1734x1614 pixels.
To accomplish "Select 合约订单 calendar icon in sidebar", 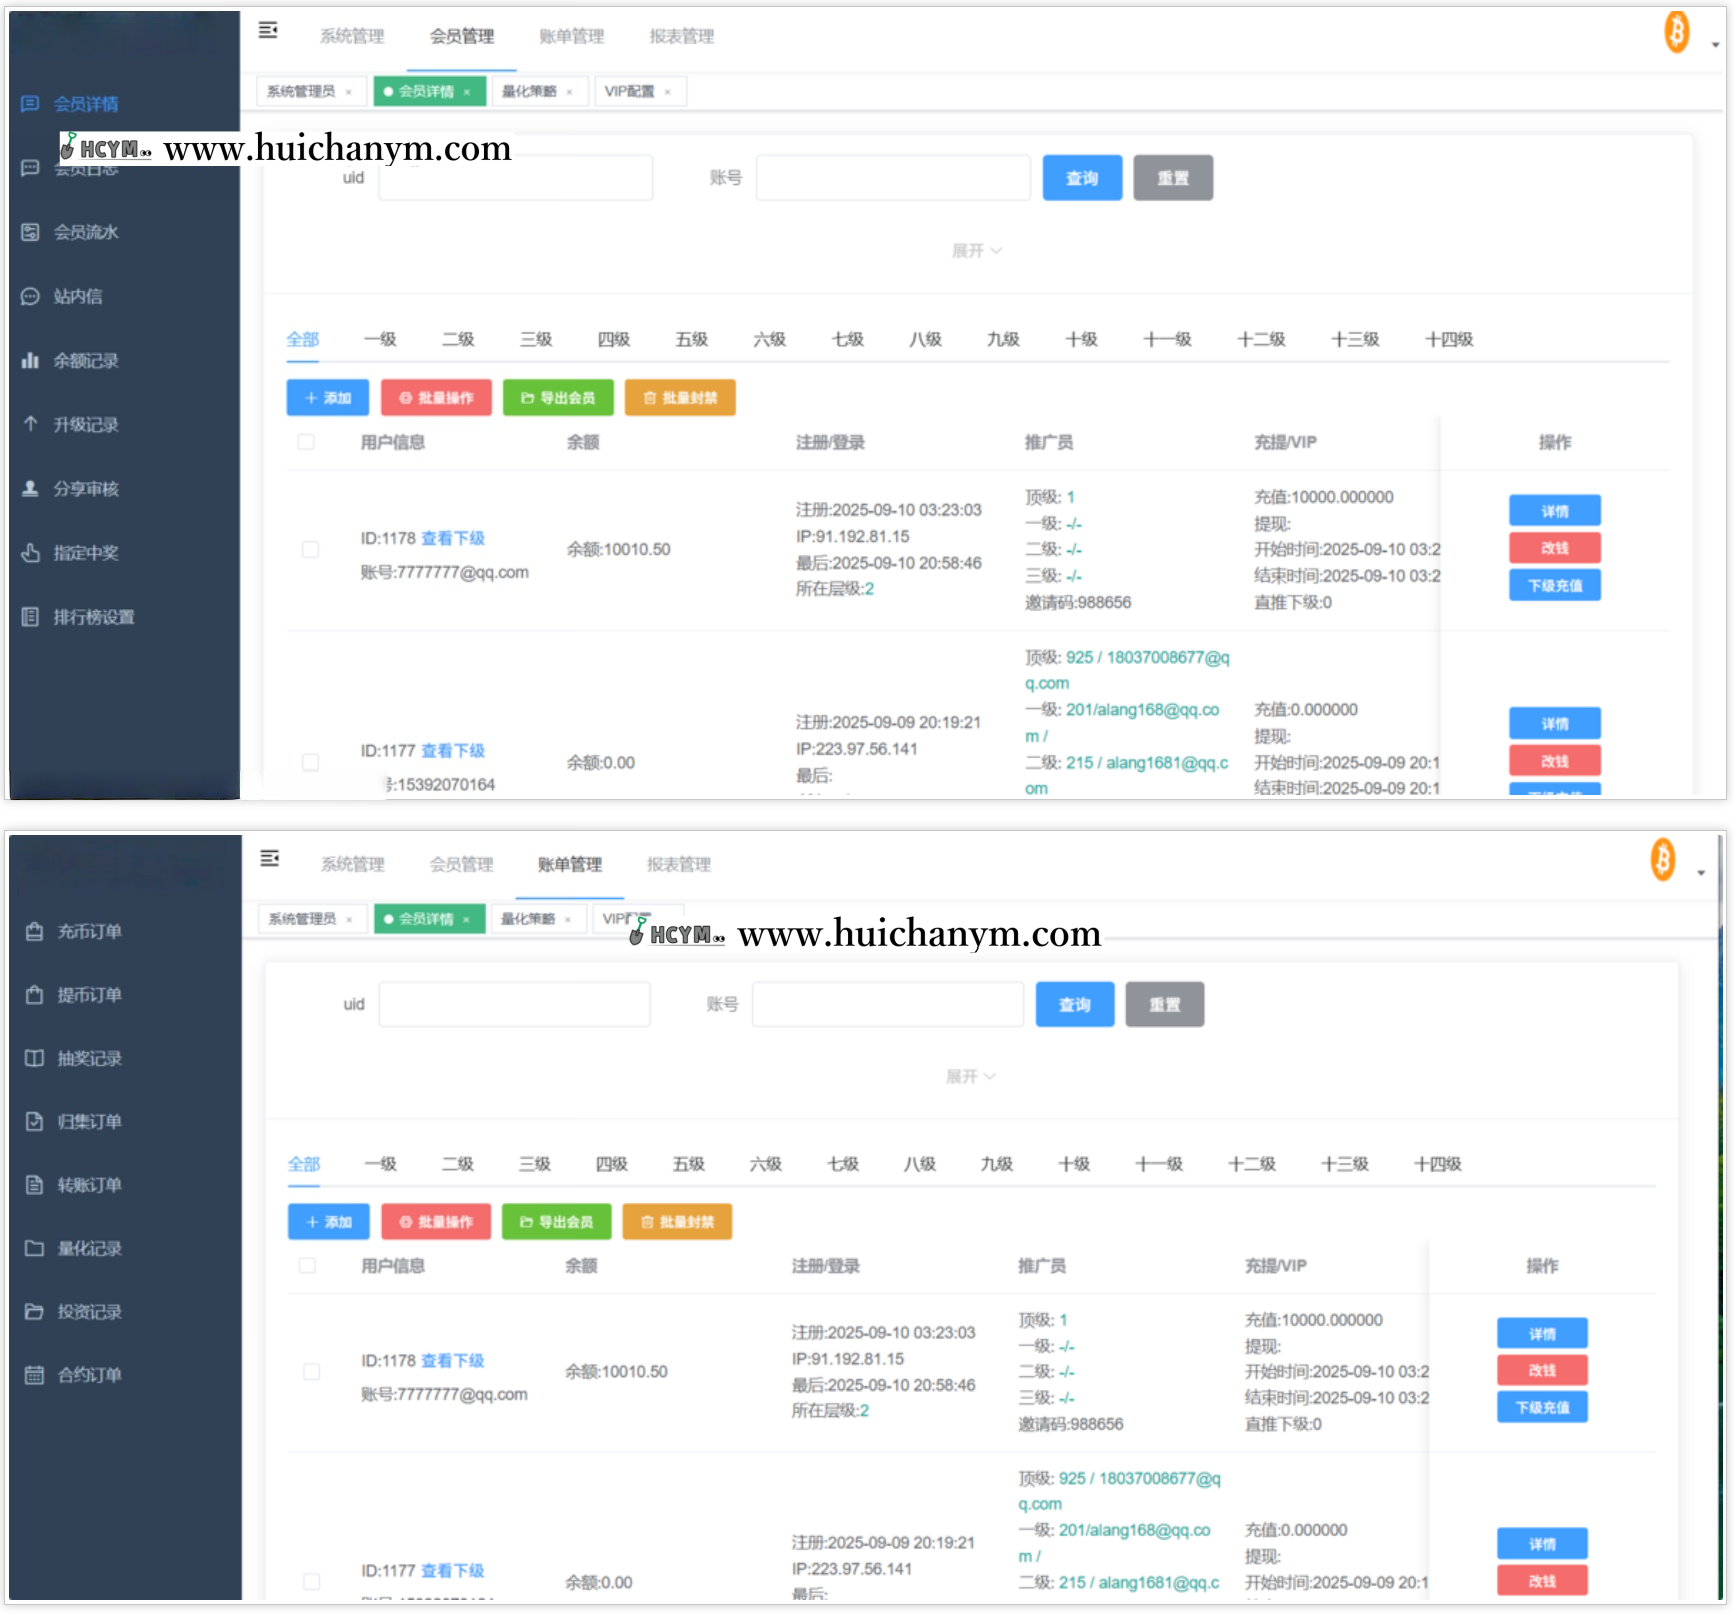I will click(34, 1374).
